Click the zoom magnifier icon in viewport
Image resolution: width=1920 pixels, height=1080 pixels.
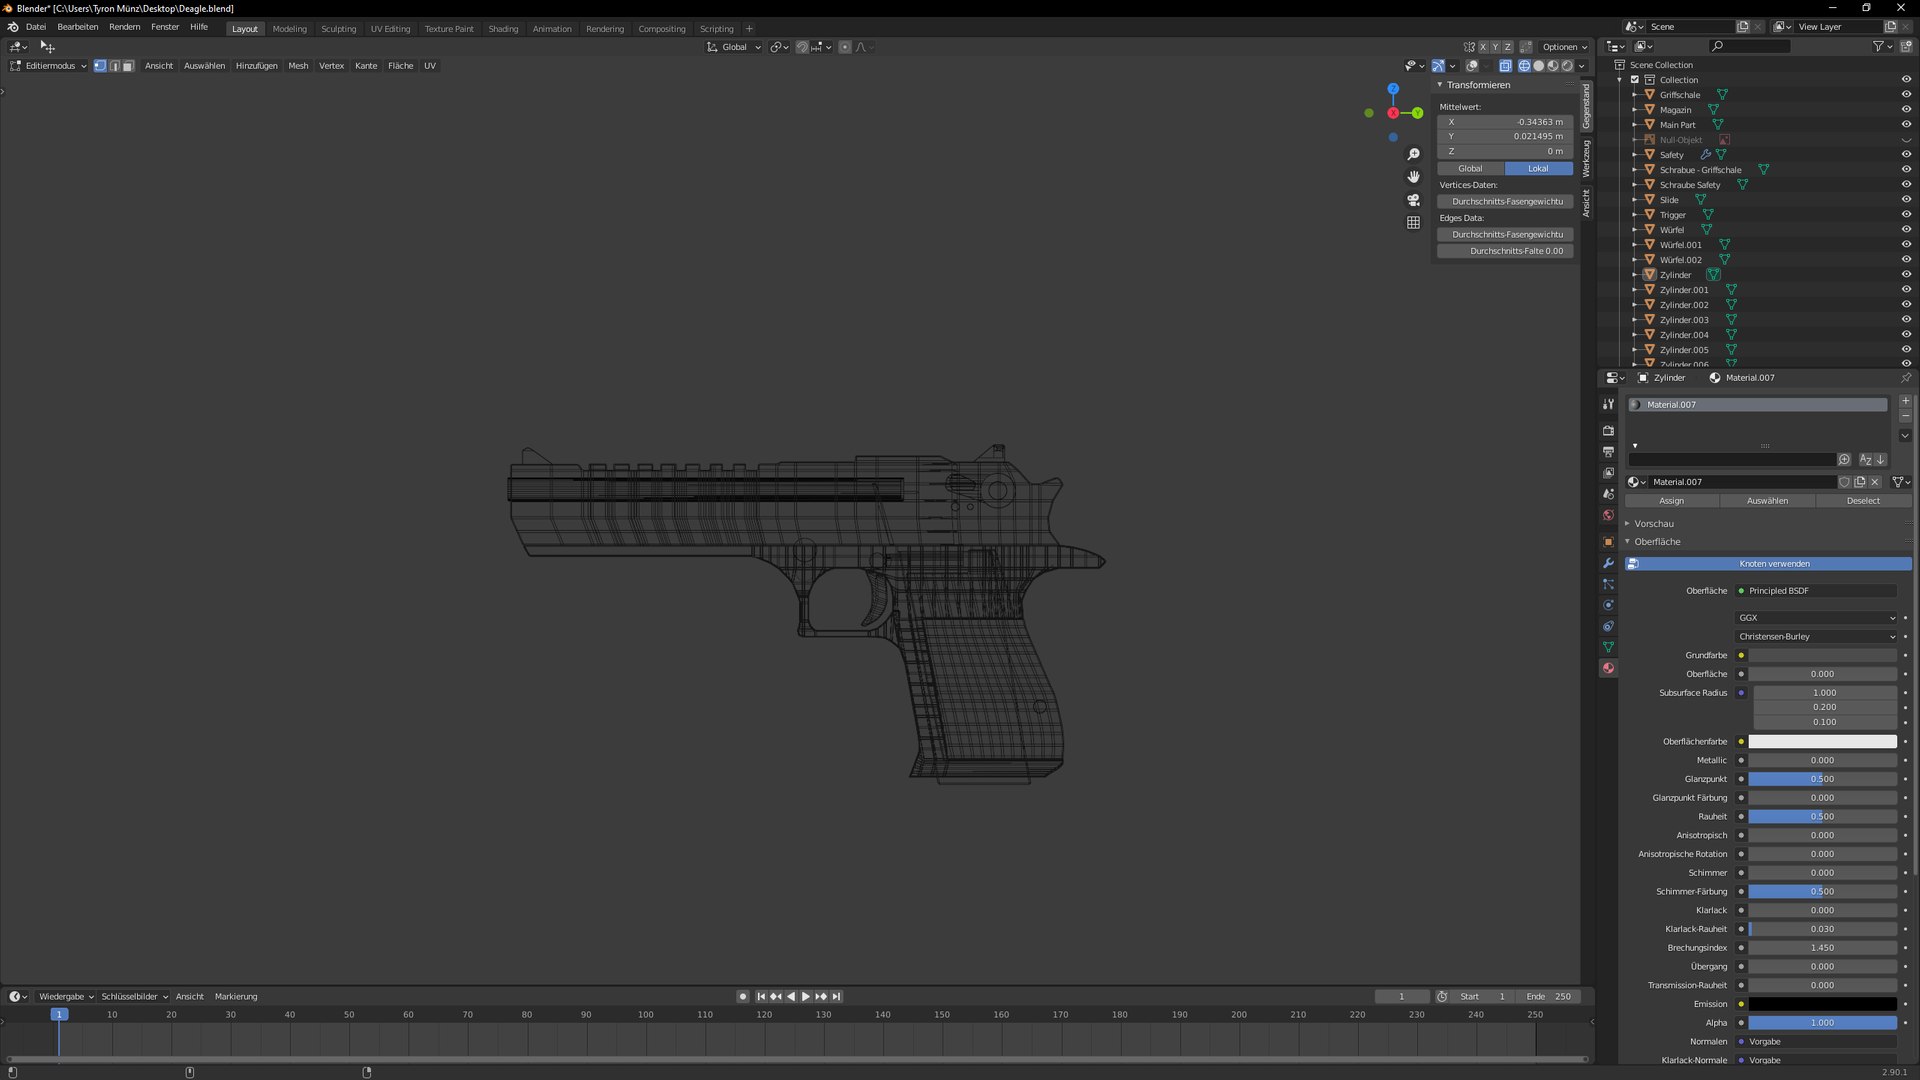click(1413, 154)
